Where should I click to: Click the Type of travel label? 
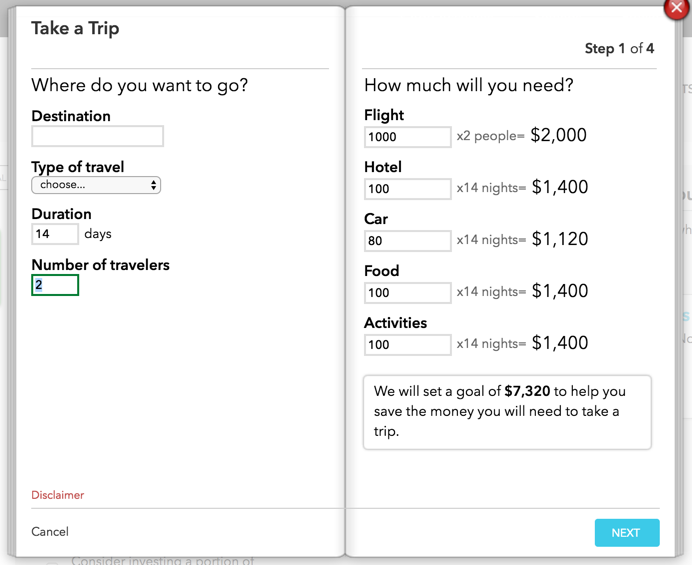click(x=78, y=167)
